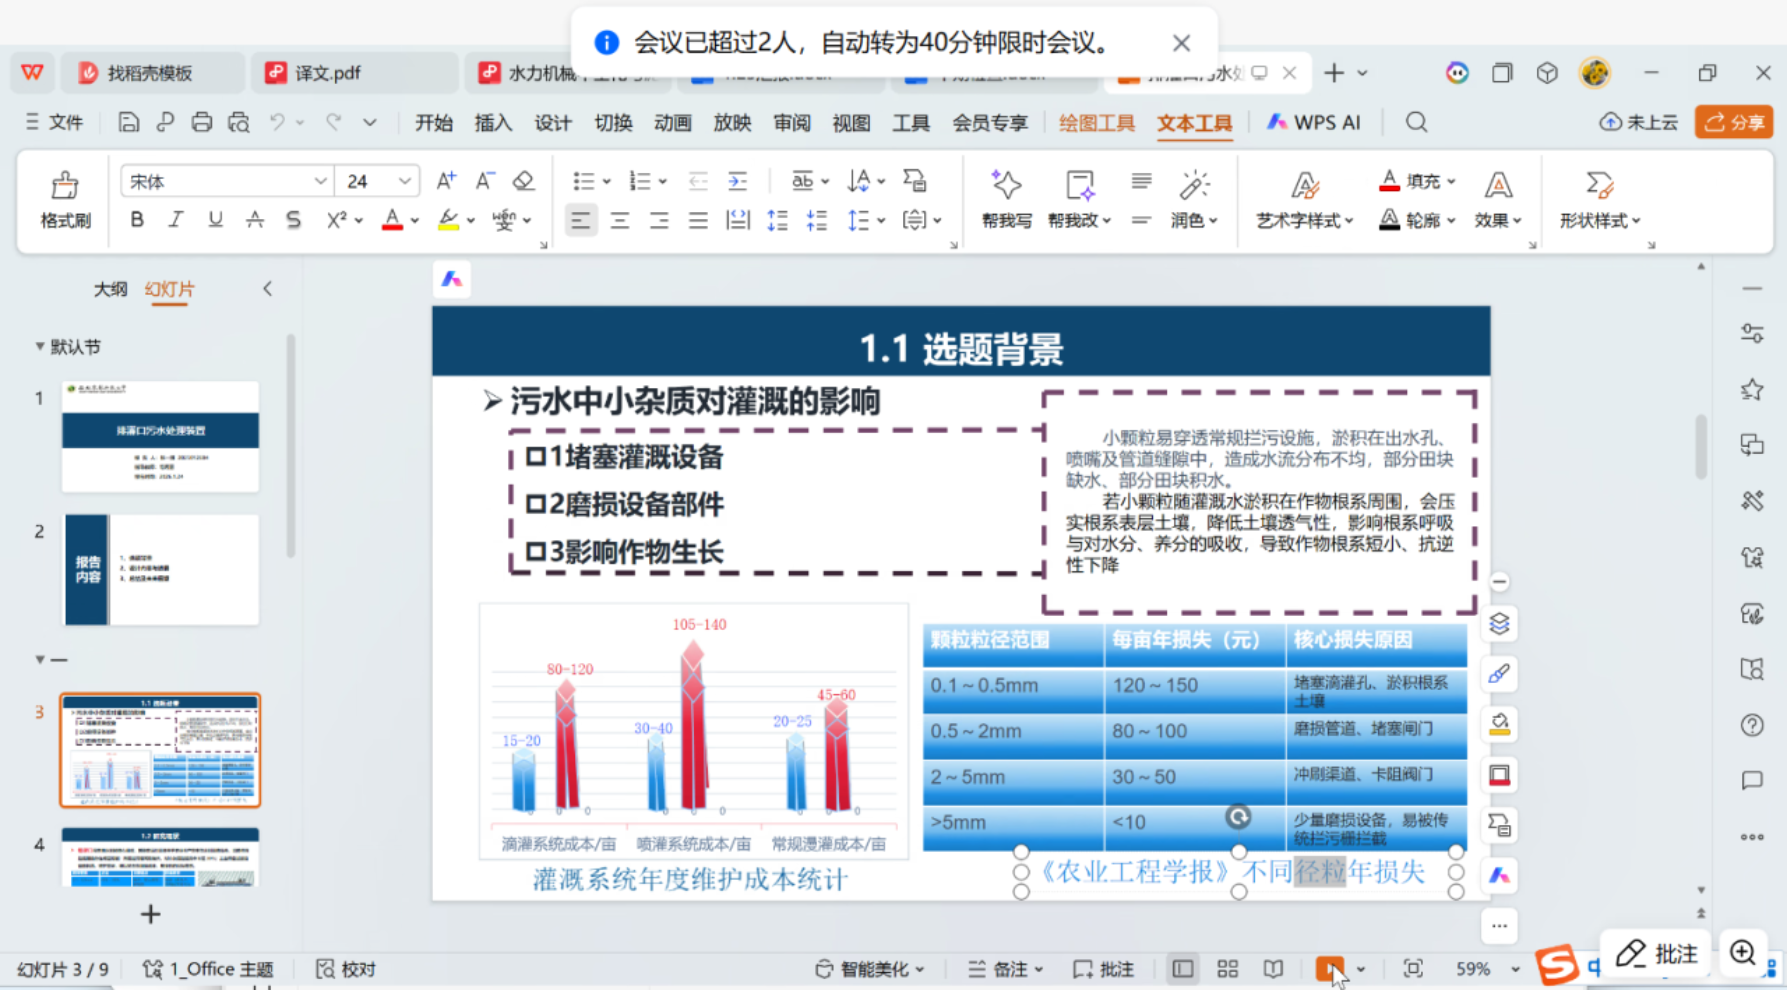
Task: Select slide 1 thumbnail
Action: tap(160, 436)
